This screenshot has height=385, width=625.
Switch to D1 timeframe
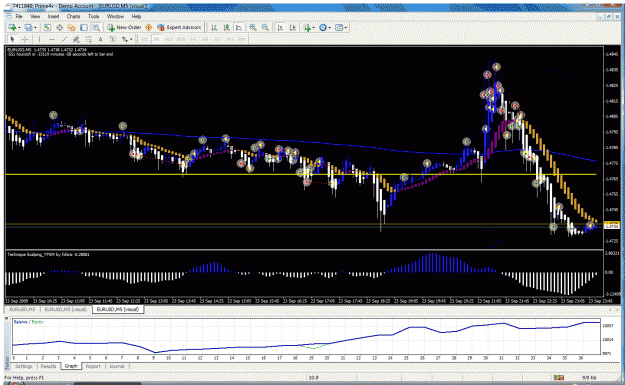pos(218,39)
